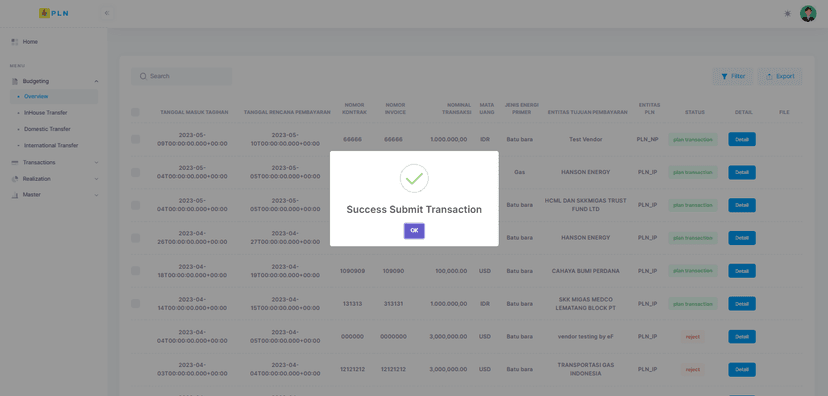Click contract number 1090909

pos(353,271)
